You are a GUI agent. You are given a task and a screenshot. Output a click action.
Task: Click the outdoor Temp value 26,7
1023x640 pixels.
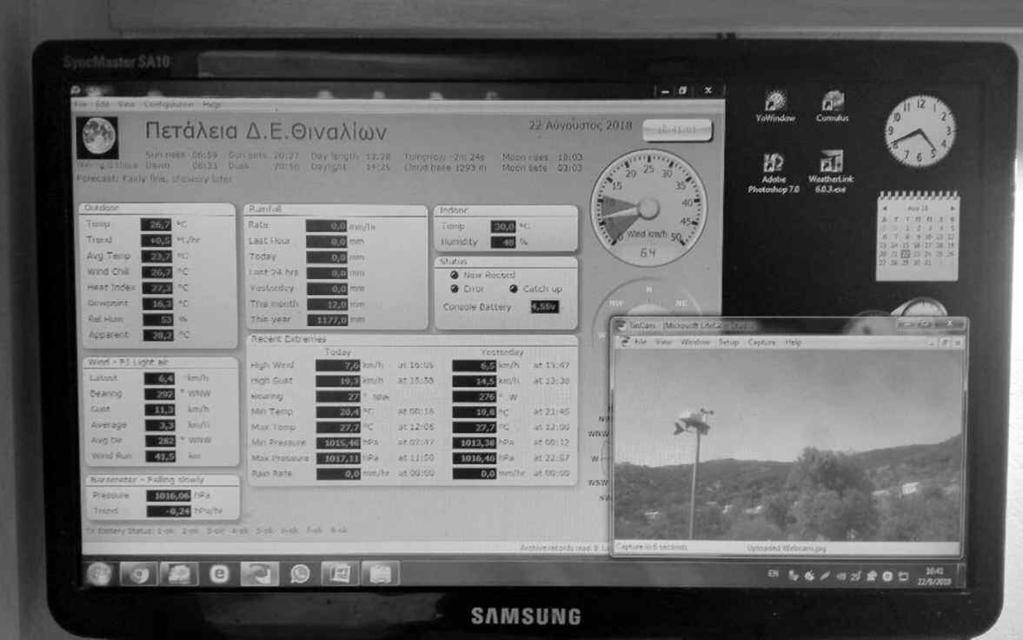[x=156, y=224]
